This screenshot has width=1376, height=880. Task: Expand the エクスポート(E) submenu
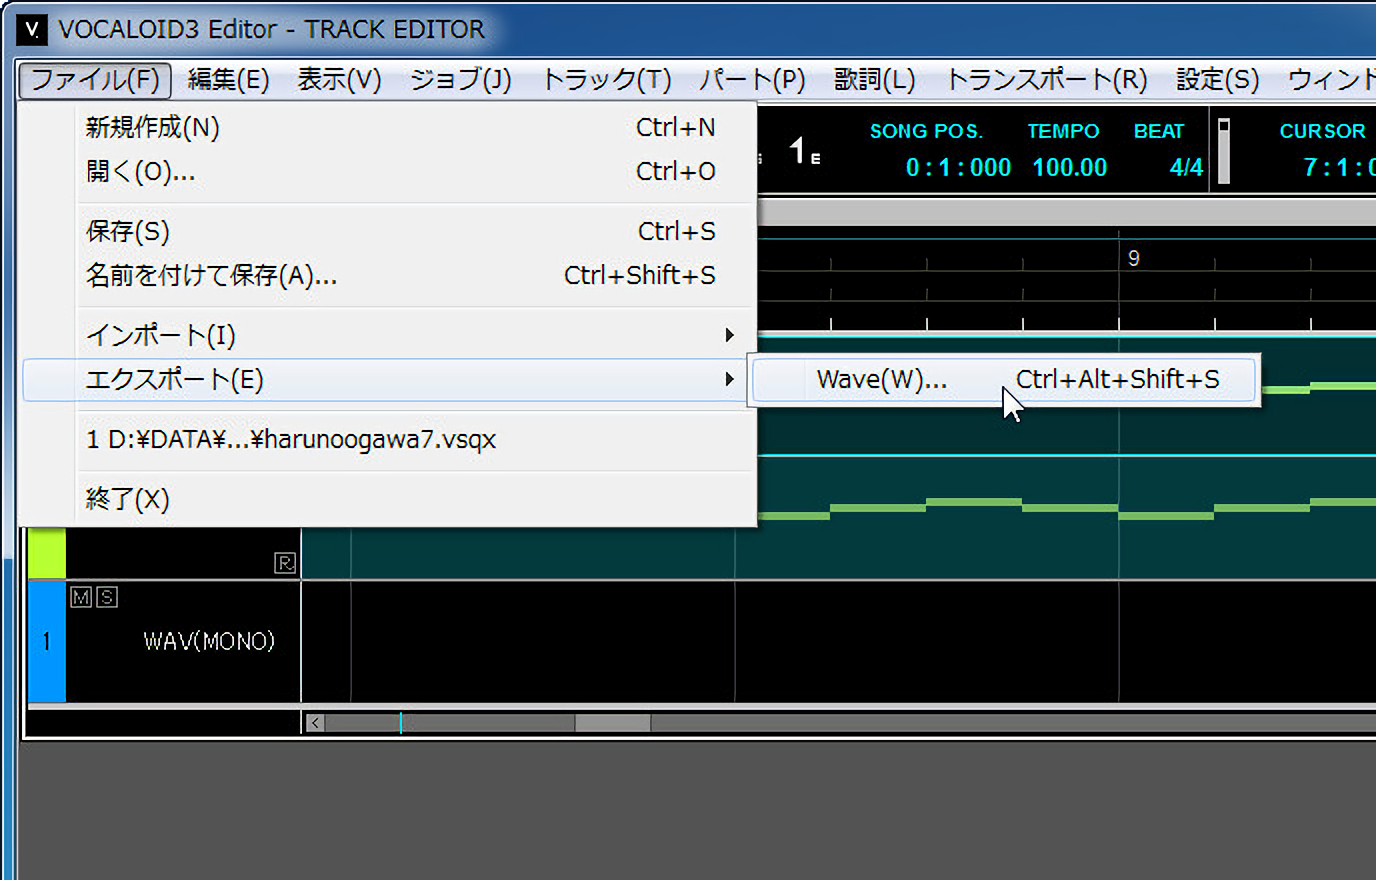pyautogui.click(x=386, y=380)
